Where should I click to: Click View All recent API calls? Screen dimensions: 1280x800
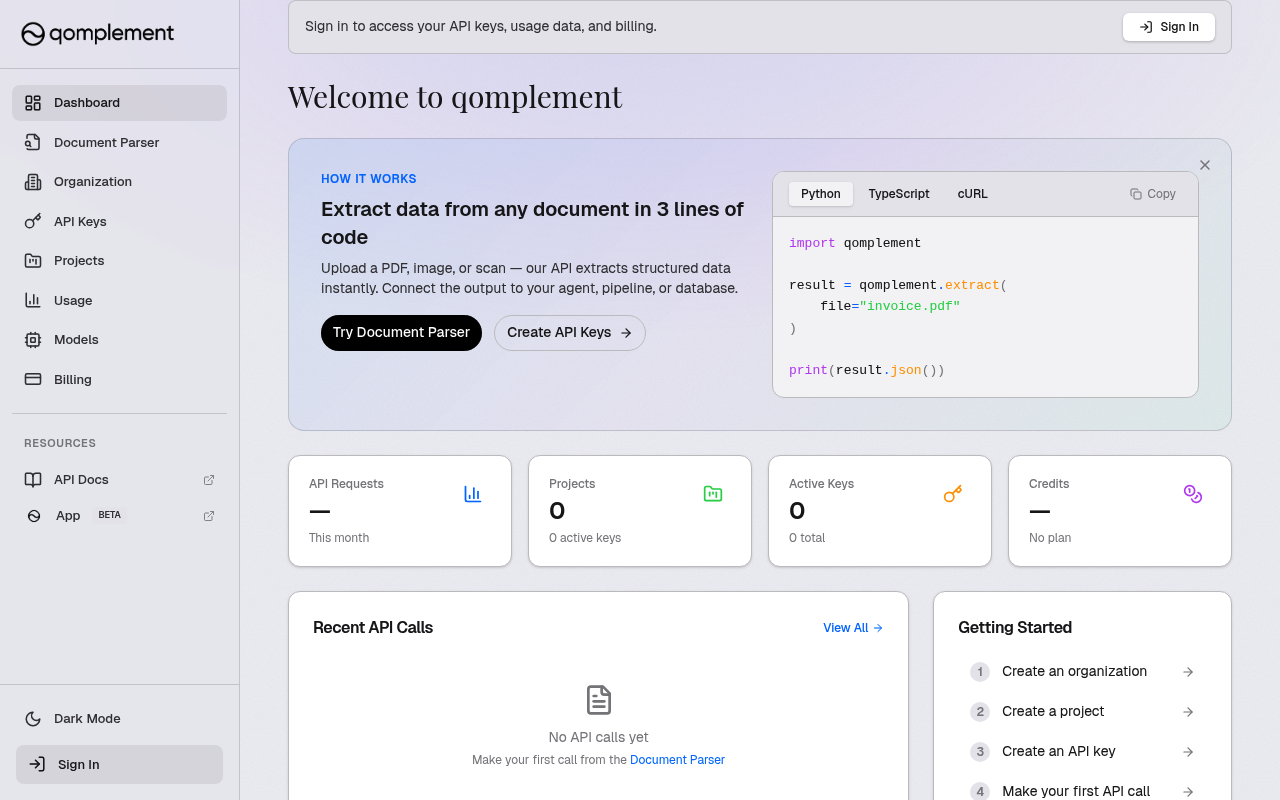(853, 628)
